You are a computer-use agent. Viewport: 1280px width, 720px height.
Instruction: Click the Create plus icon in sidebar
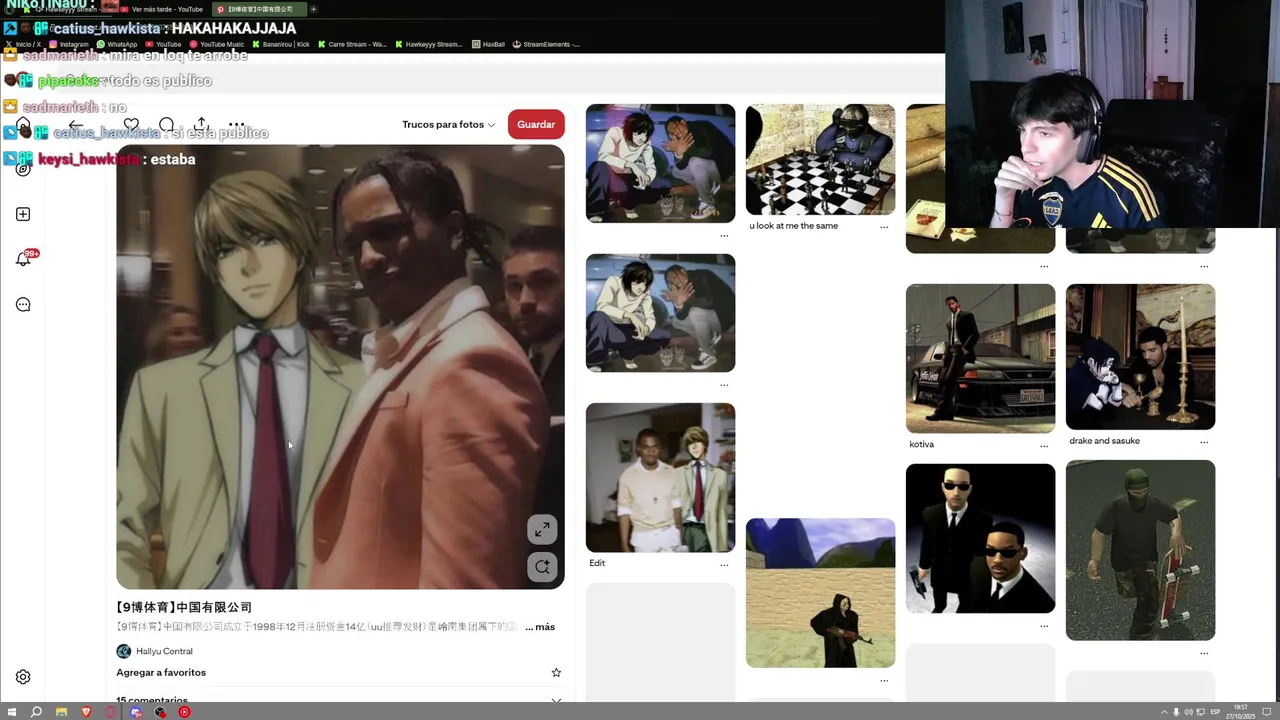[23, 214]
